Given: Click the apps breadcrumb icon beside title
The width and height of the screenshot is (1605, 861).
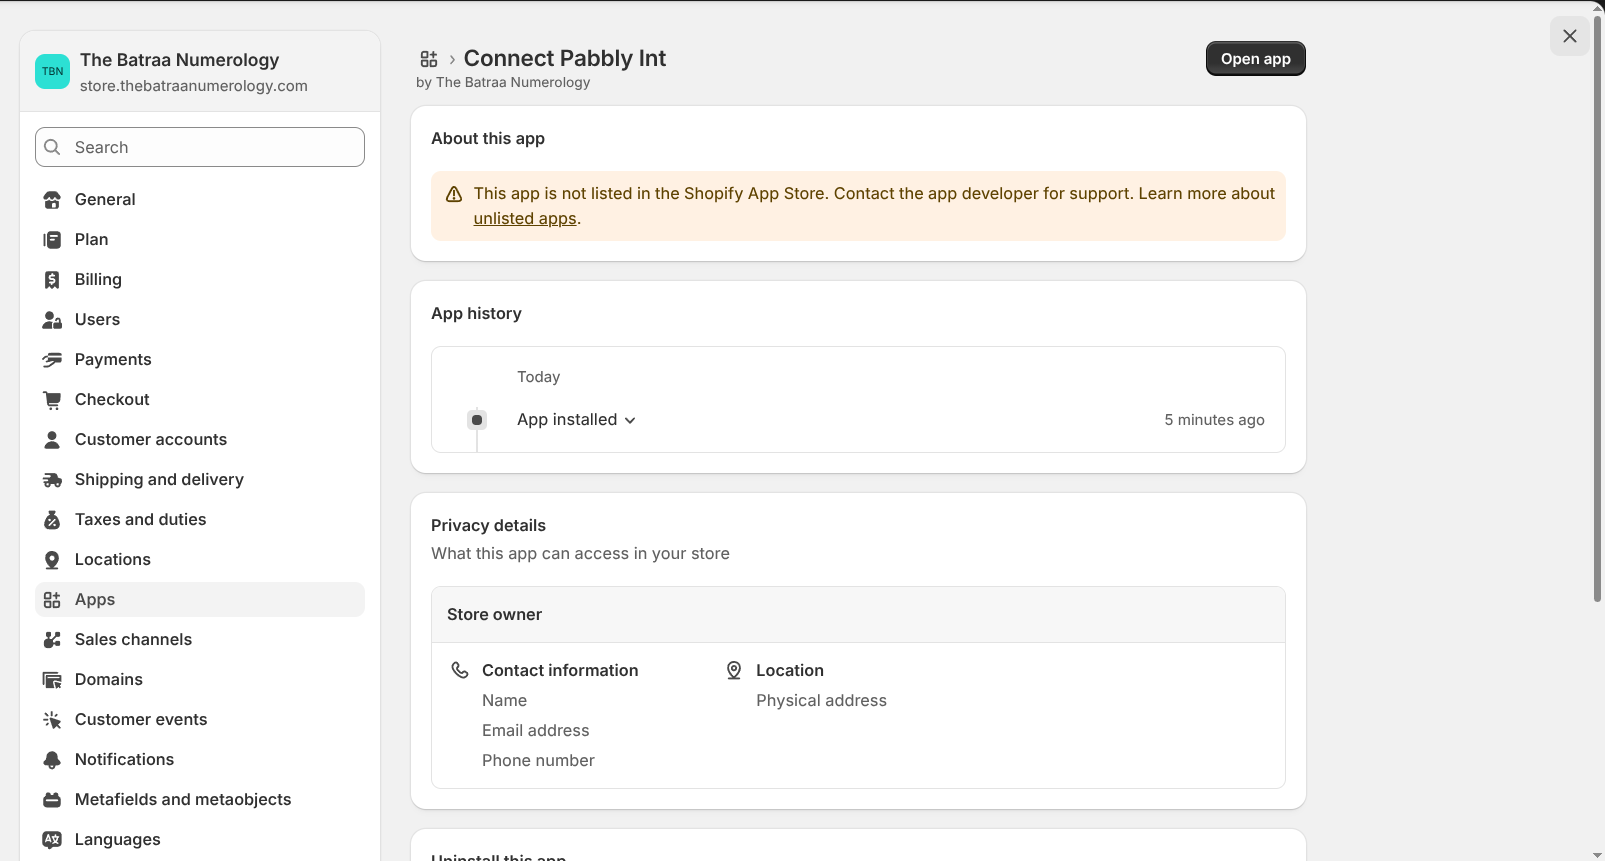Looking at the screenshot, I should (429, 59).
